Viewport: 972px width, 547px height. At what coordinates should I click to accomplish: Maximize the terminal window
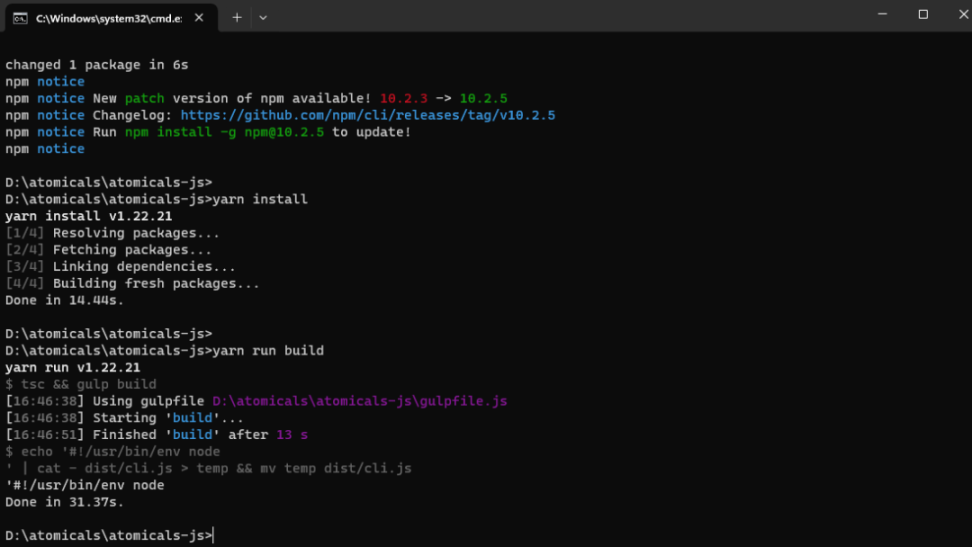(x=923, y=15)
